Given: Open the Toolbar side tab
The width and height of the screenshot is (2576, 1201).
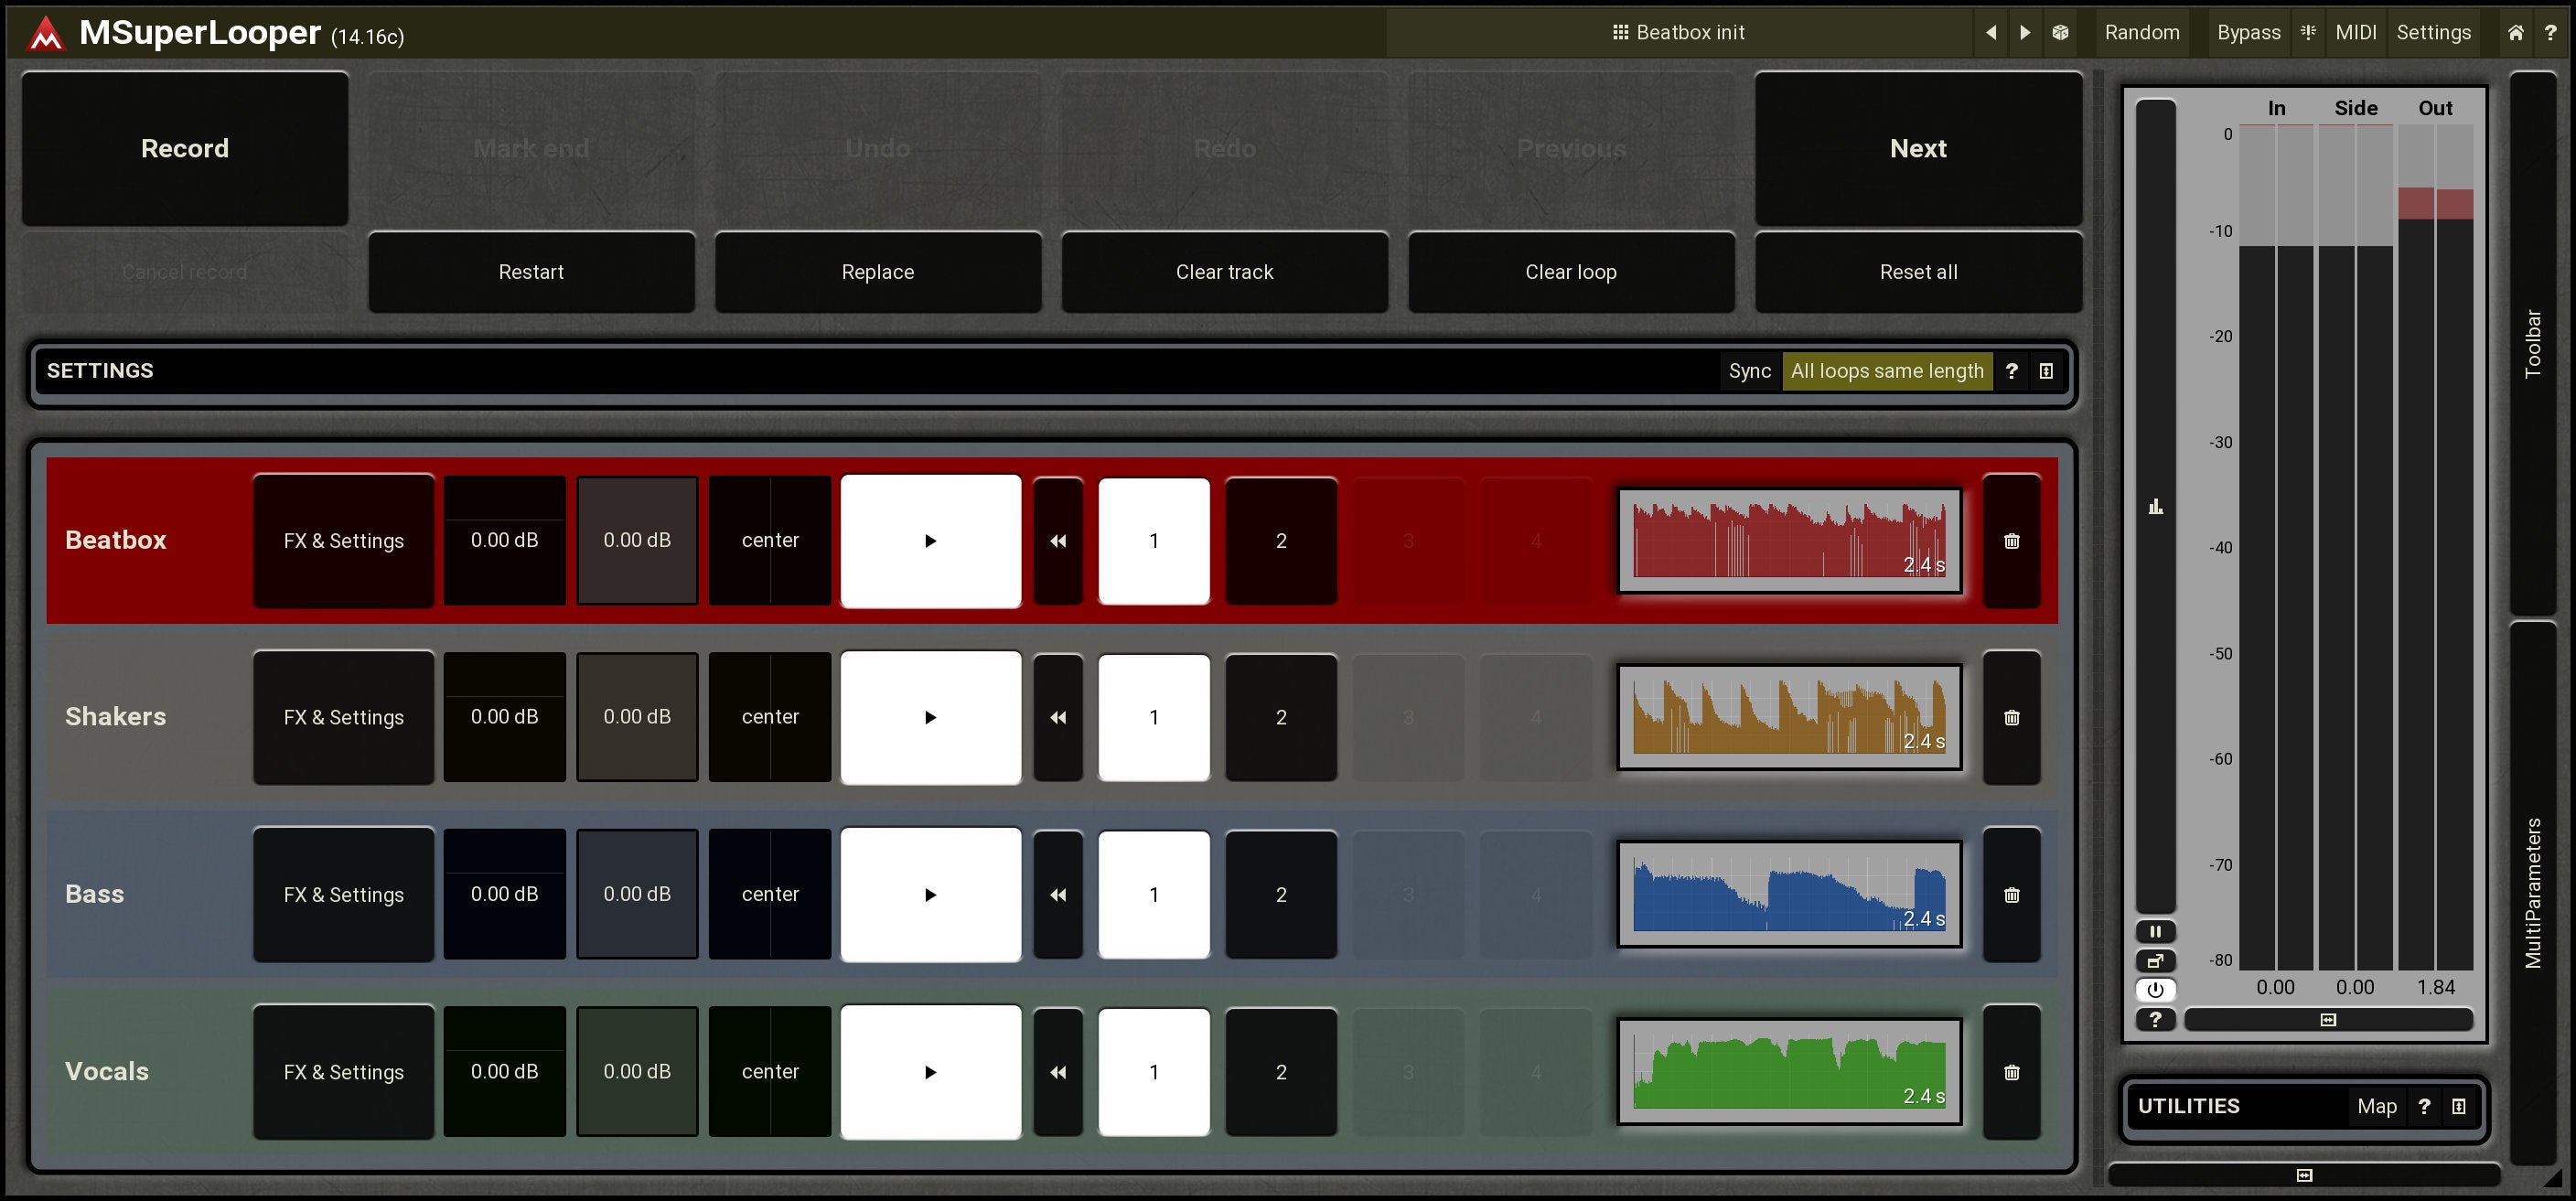Looking at the screenshot, I should point(2532,343).
